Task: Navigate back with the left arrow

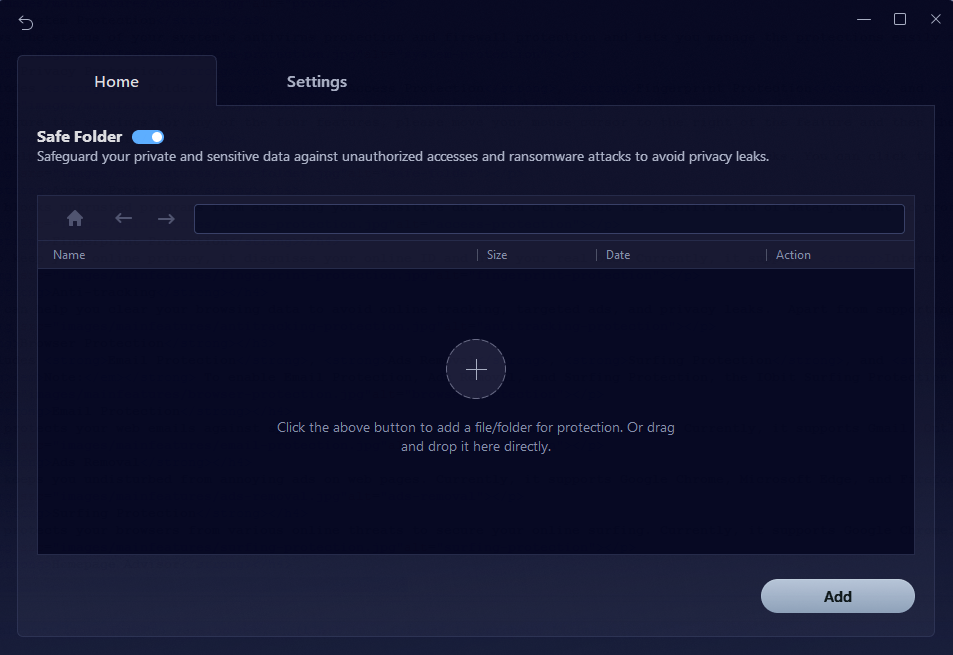Action: click(123, 218)
